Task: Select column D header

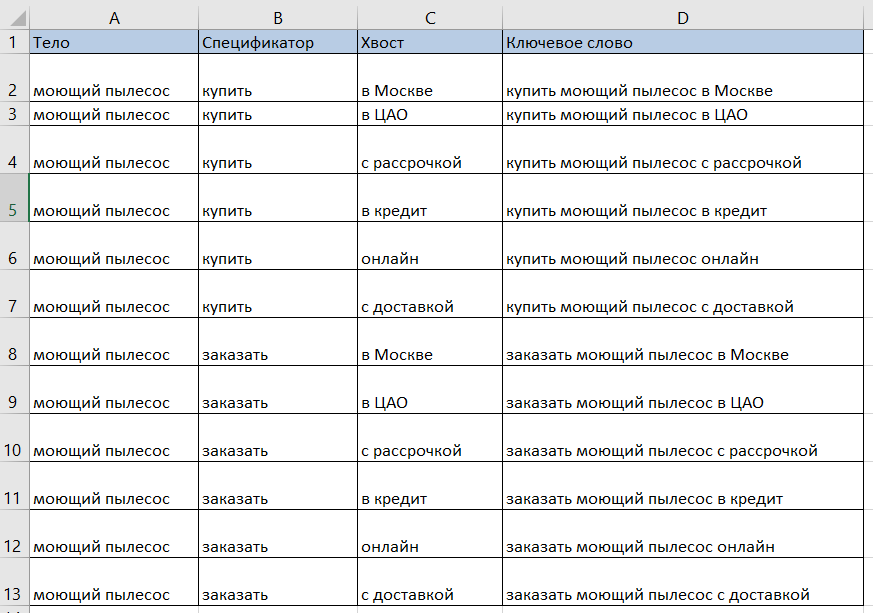Action: tap(683, 18)
